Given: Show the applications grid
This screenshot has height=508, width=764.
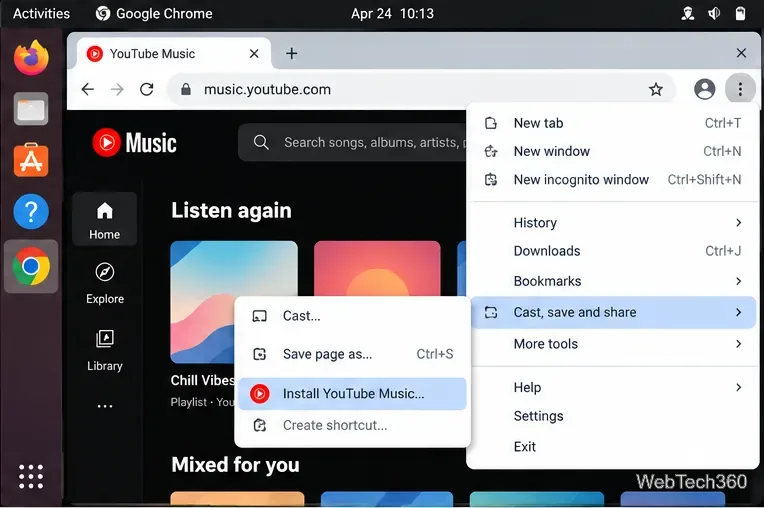Looking at the screenshot, I should [31, 476].
